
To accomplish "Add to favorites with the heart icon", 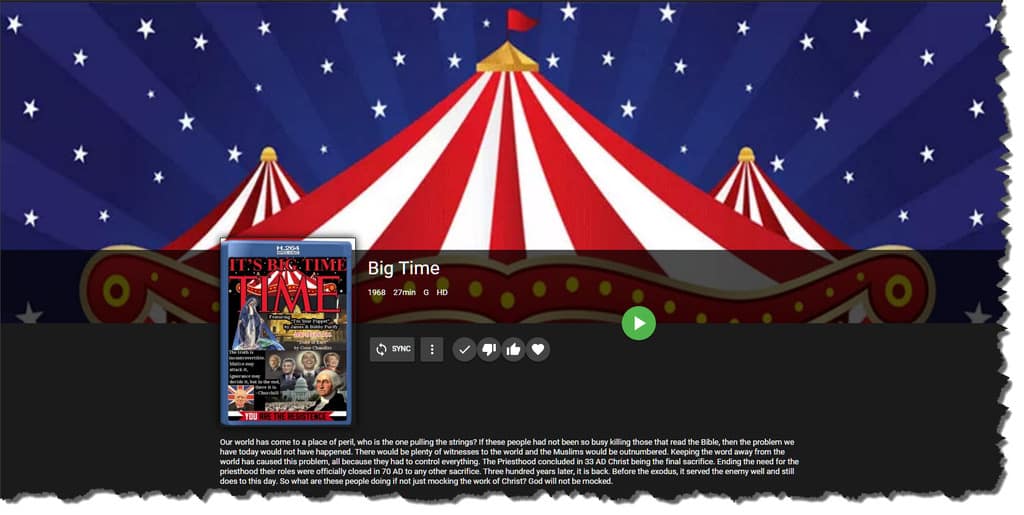I will coord(537,349).
